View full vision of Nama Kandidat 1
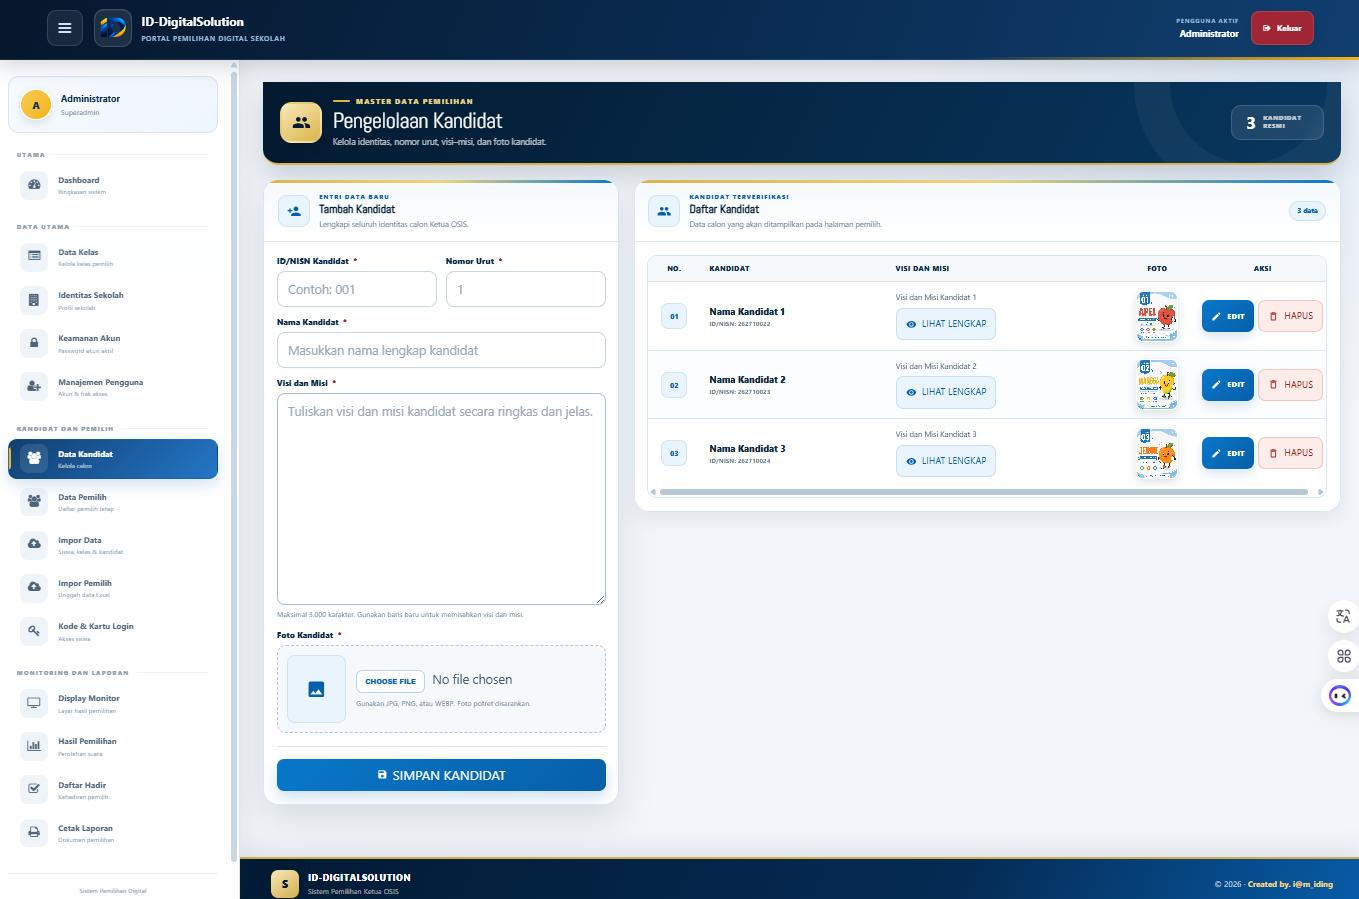 (x=946, y=324)
